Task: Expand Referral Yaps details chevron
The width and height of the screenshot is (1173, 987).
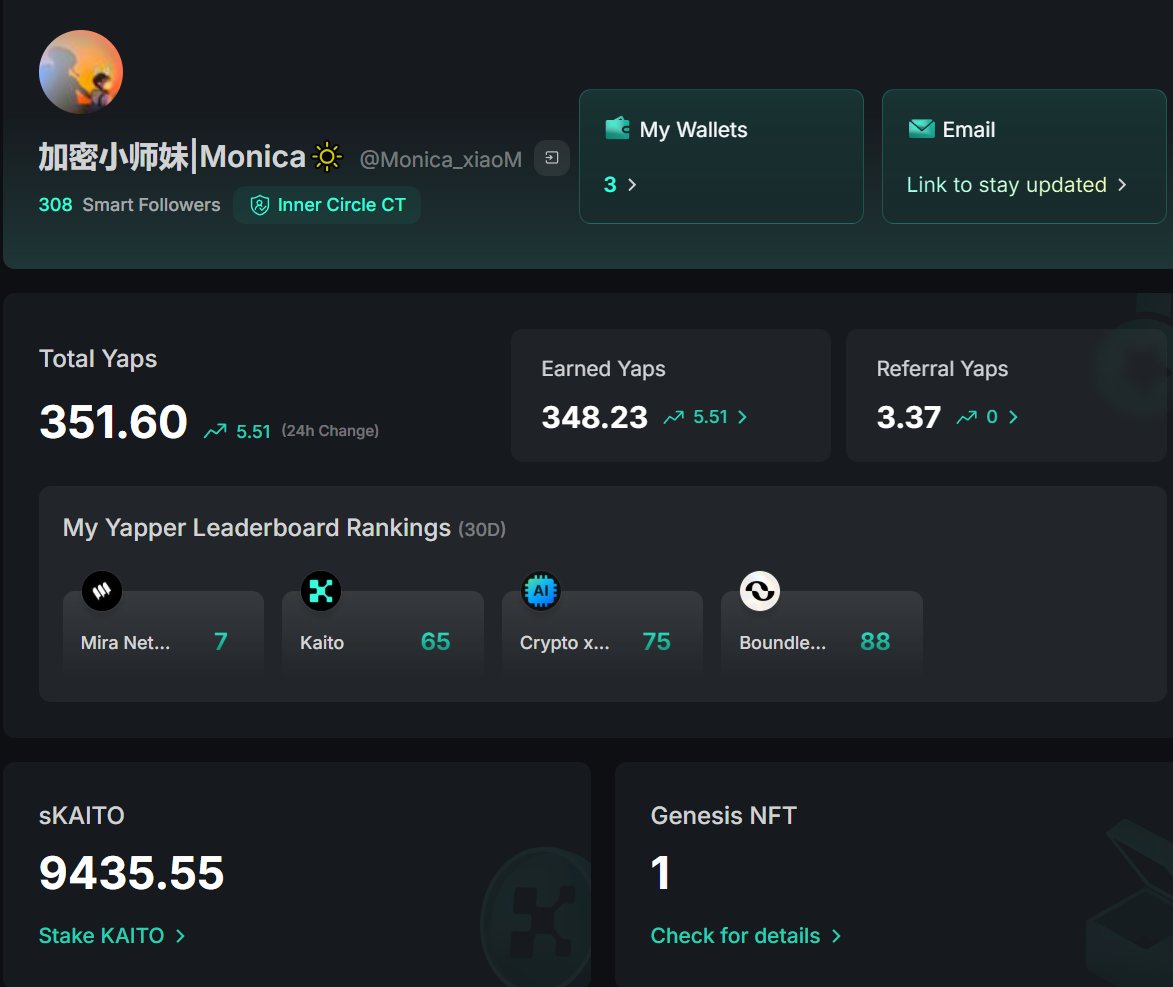Action: point(1013,417)
